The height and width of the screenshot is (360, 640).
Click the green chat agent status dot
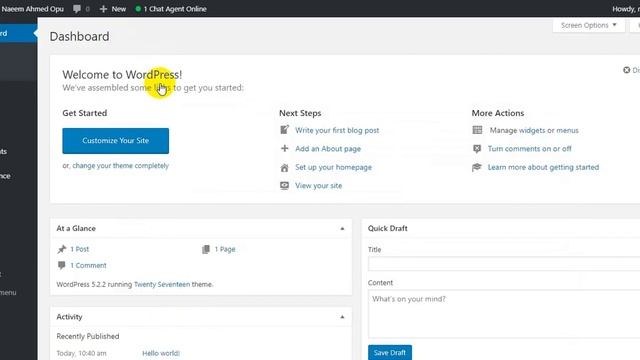pyautogui.click(x=138, y=9)
